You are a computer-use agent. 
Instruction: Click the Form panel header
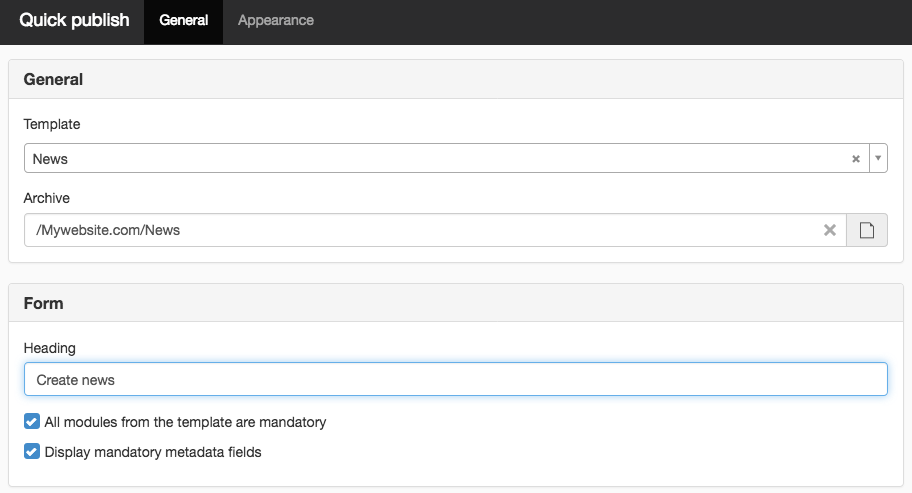tap(456, 303)
